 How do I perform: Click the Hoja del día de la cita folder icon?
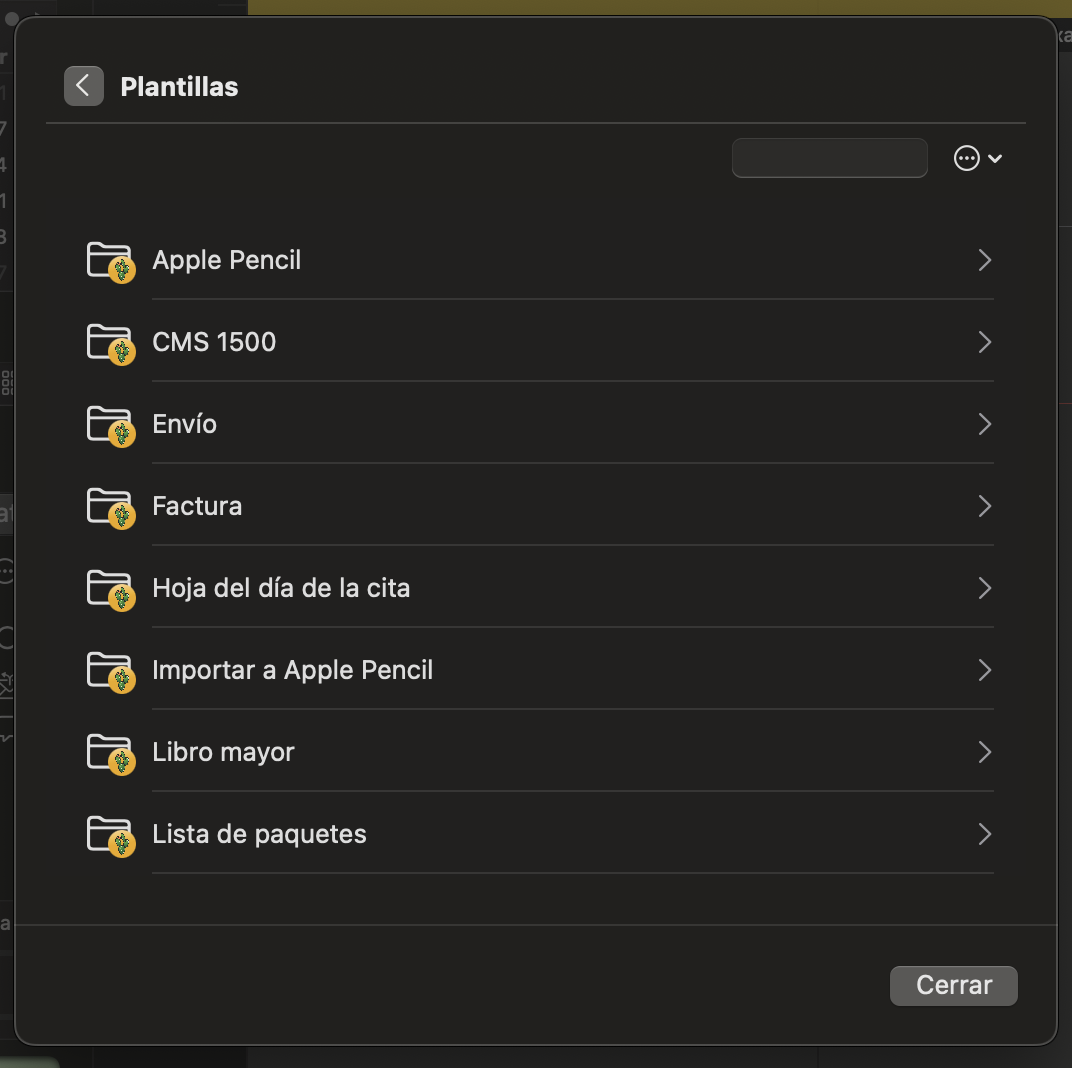pyautogui.click(x=111, y=590)
